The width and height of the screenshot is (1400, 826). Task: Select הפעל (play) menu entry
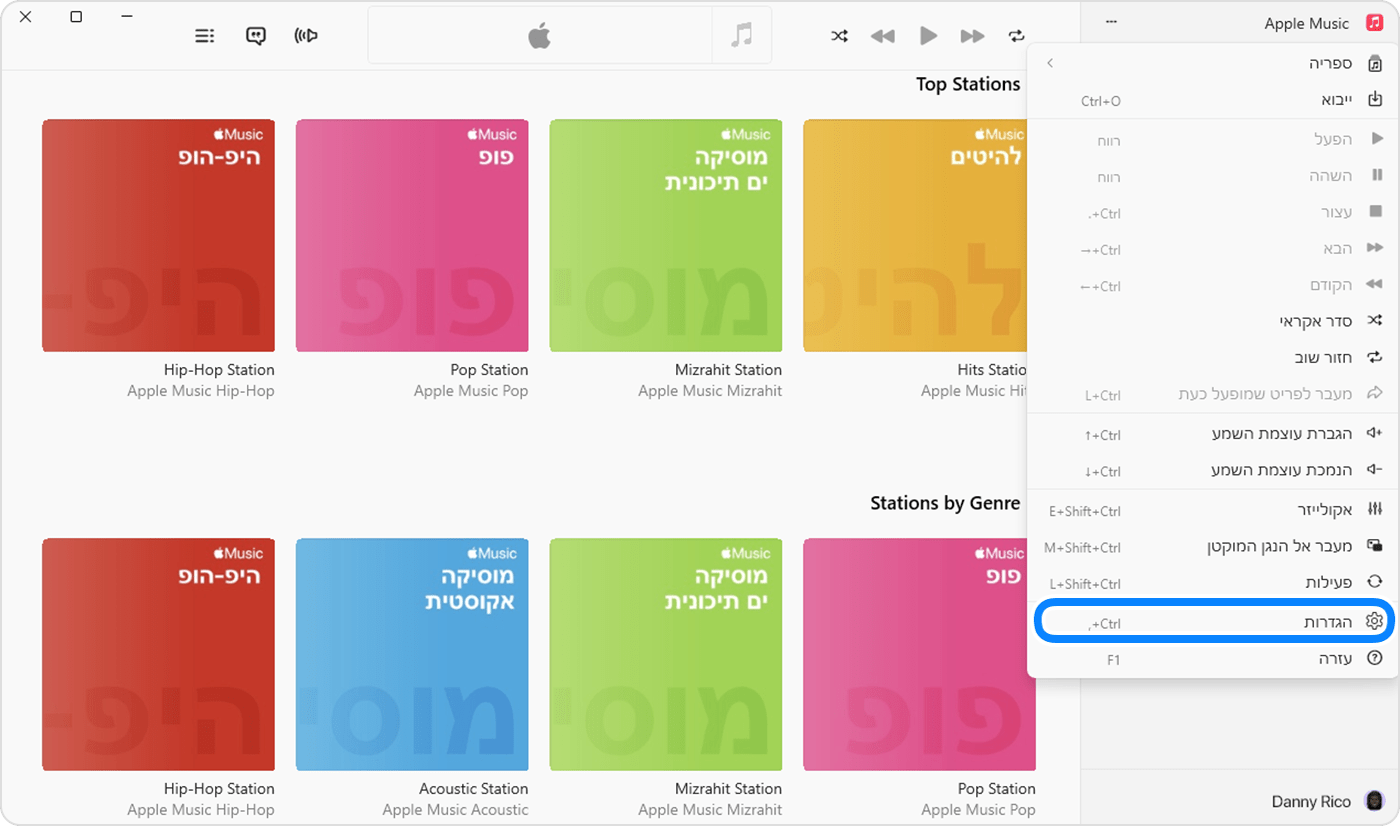pyautogui.click(x=1213, y=139)
